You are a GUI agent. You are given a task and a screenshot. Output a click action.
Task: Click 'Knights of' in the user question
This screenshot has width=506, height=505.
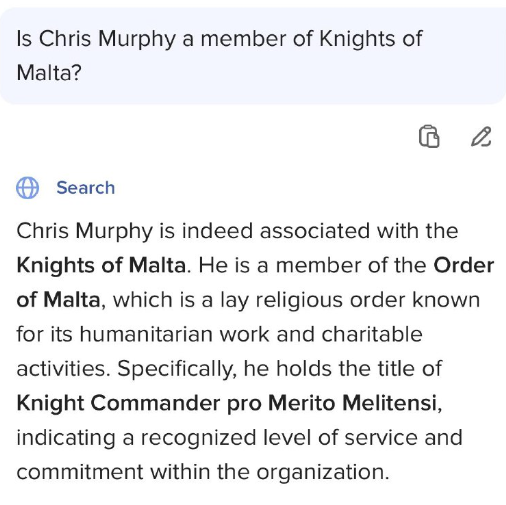click(x=371, y=39)
